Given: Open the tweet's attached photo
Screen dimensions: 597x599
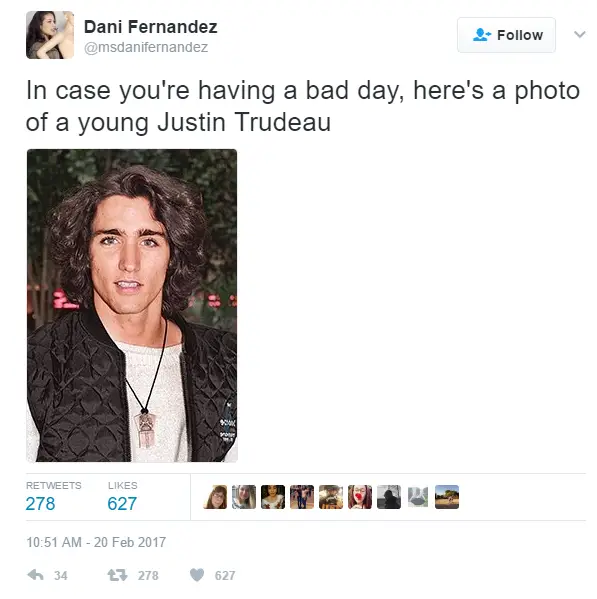Looking at the screenshot, I should pos(132,305).
